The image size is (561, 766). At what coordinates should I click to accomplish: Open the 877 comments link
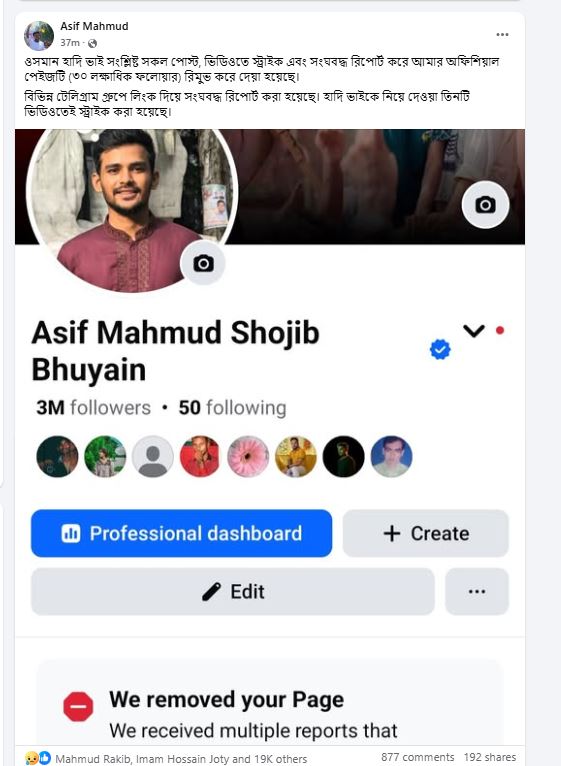pos(418,757)
